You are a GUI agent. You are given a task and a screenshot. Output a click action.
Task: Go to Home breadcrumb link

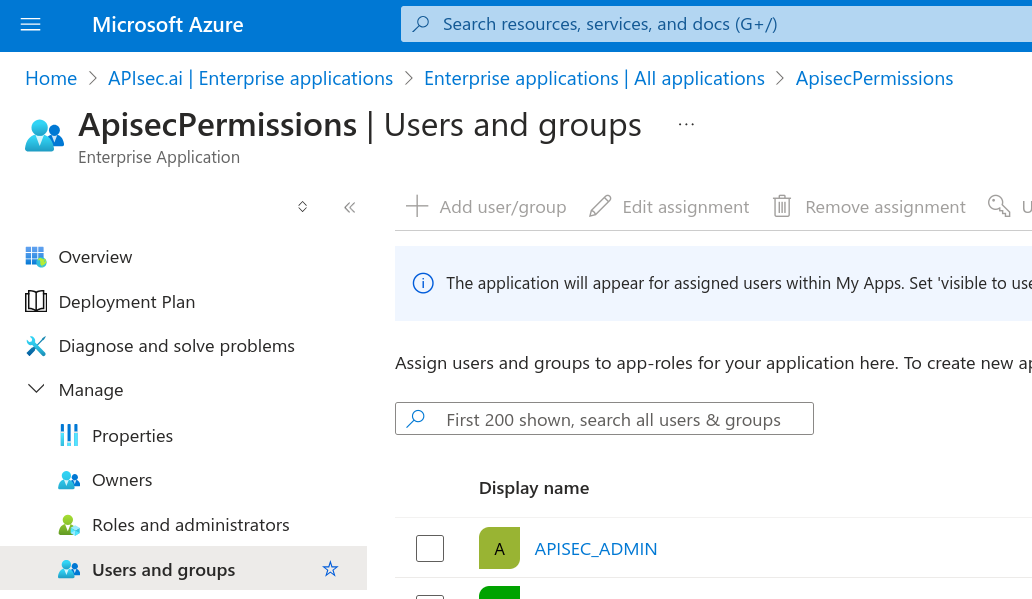pyautogui.click(x=51, y=78)
